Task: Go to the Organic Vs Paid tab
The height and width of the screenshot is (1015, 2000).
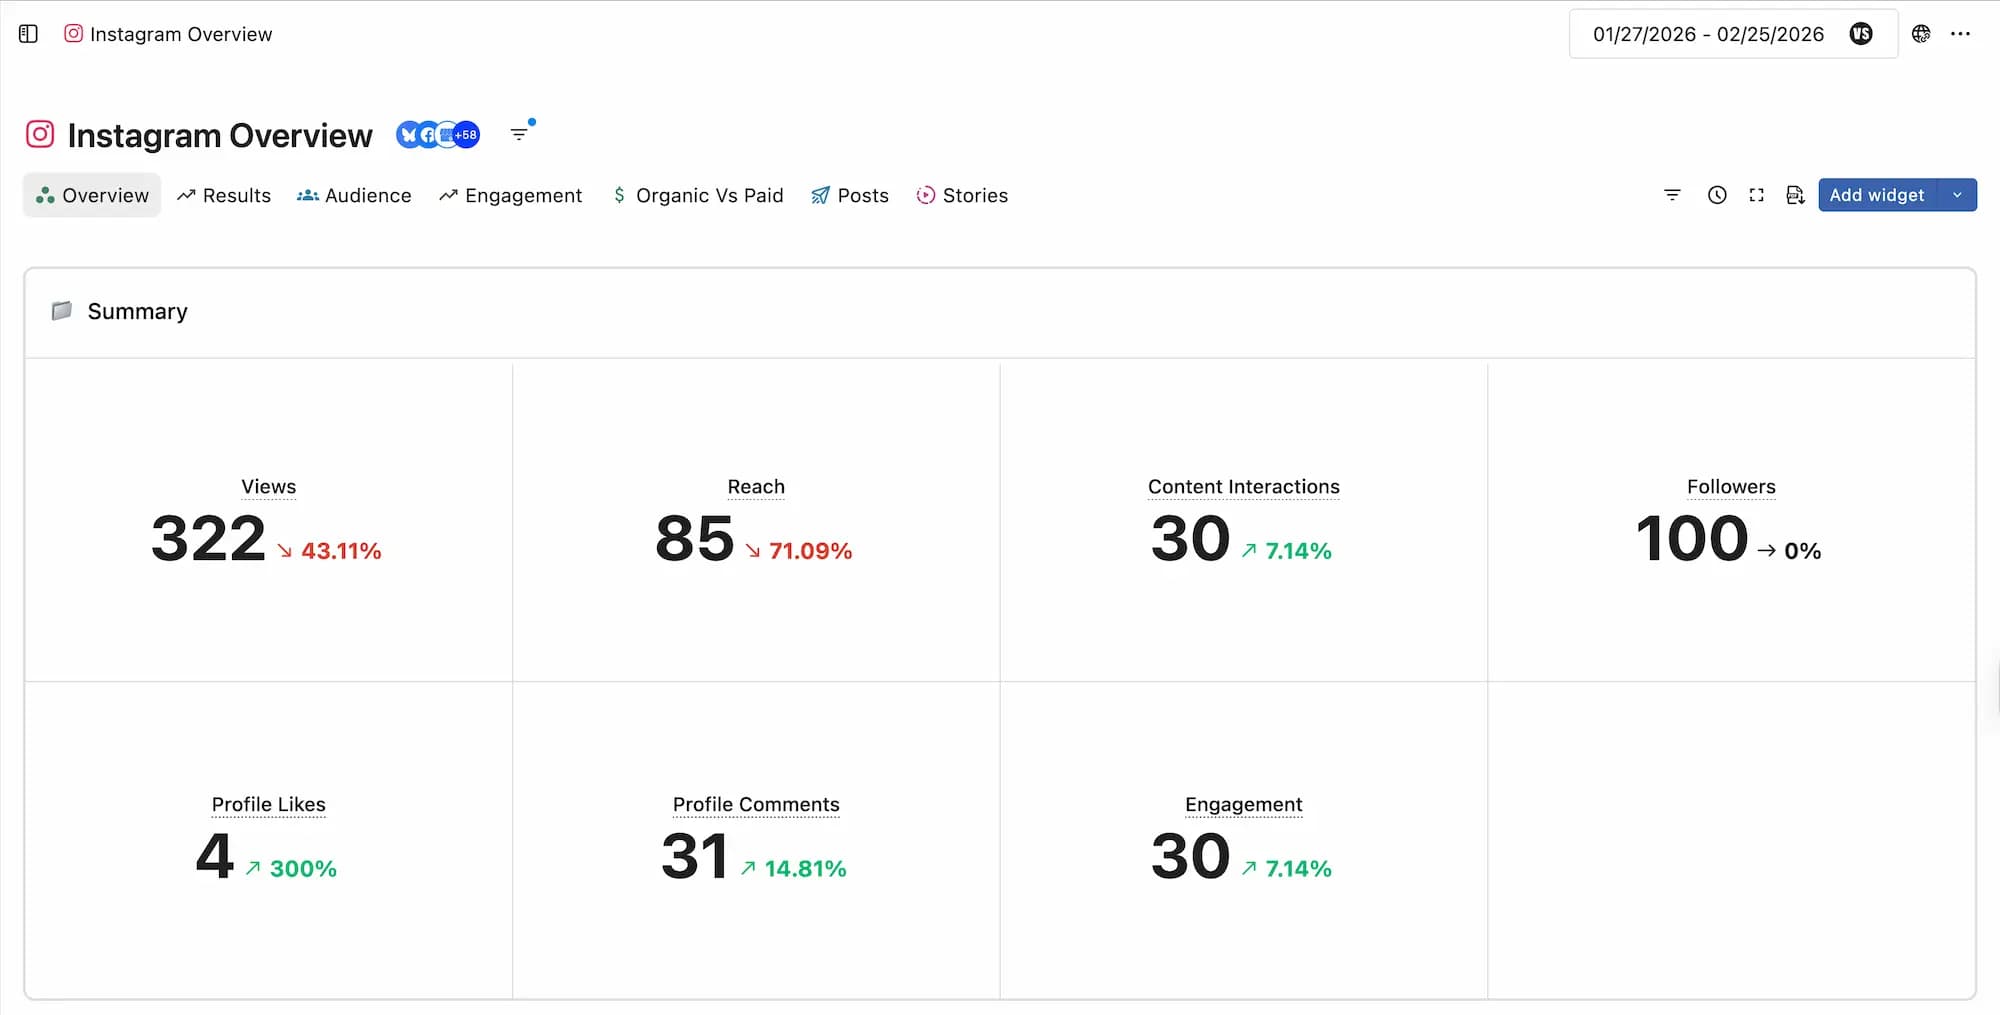Action: pyautogui.click(x=698, y=195)
